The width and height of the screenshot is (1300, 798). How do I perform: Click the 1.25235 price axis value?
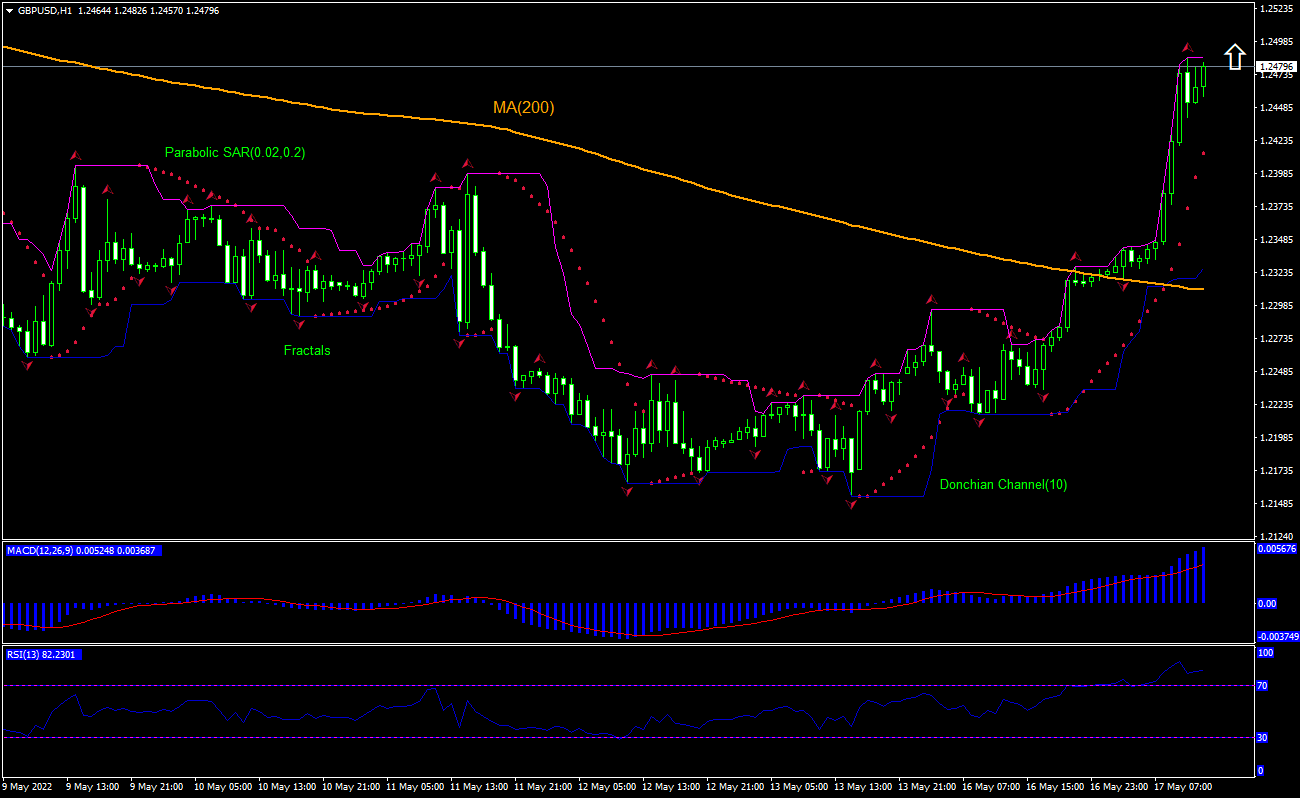(1275, 8)
